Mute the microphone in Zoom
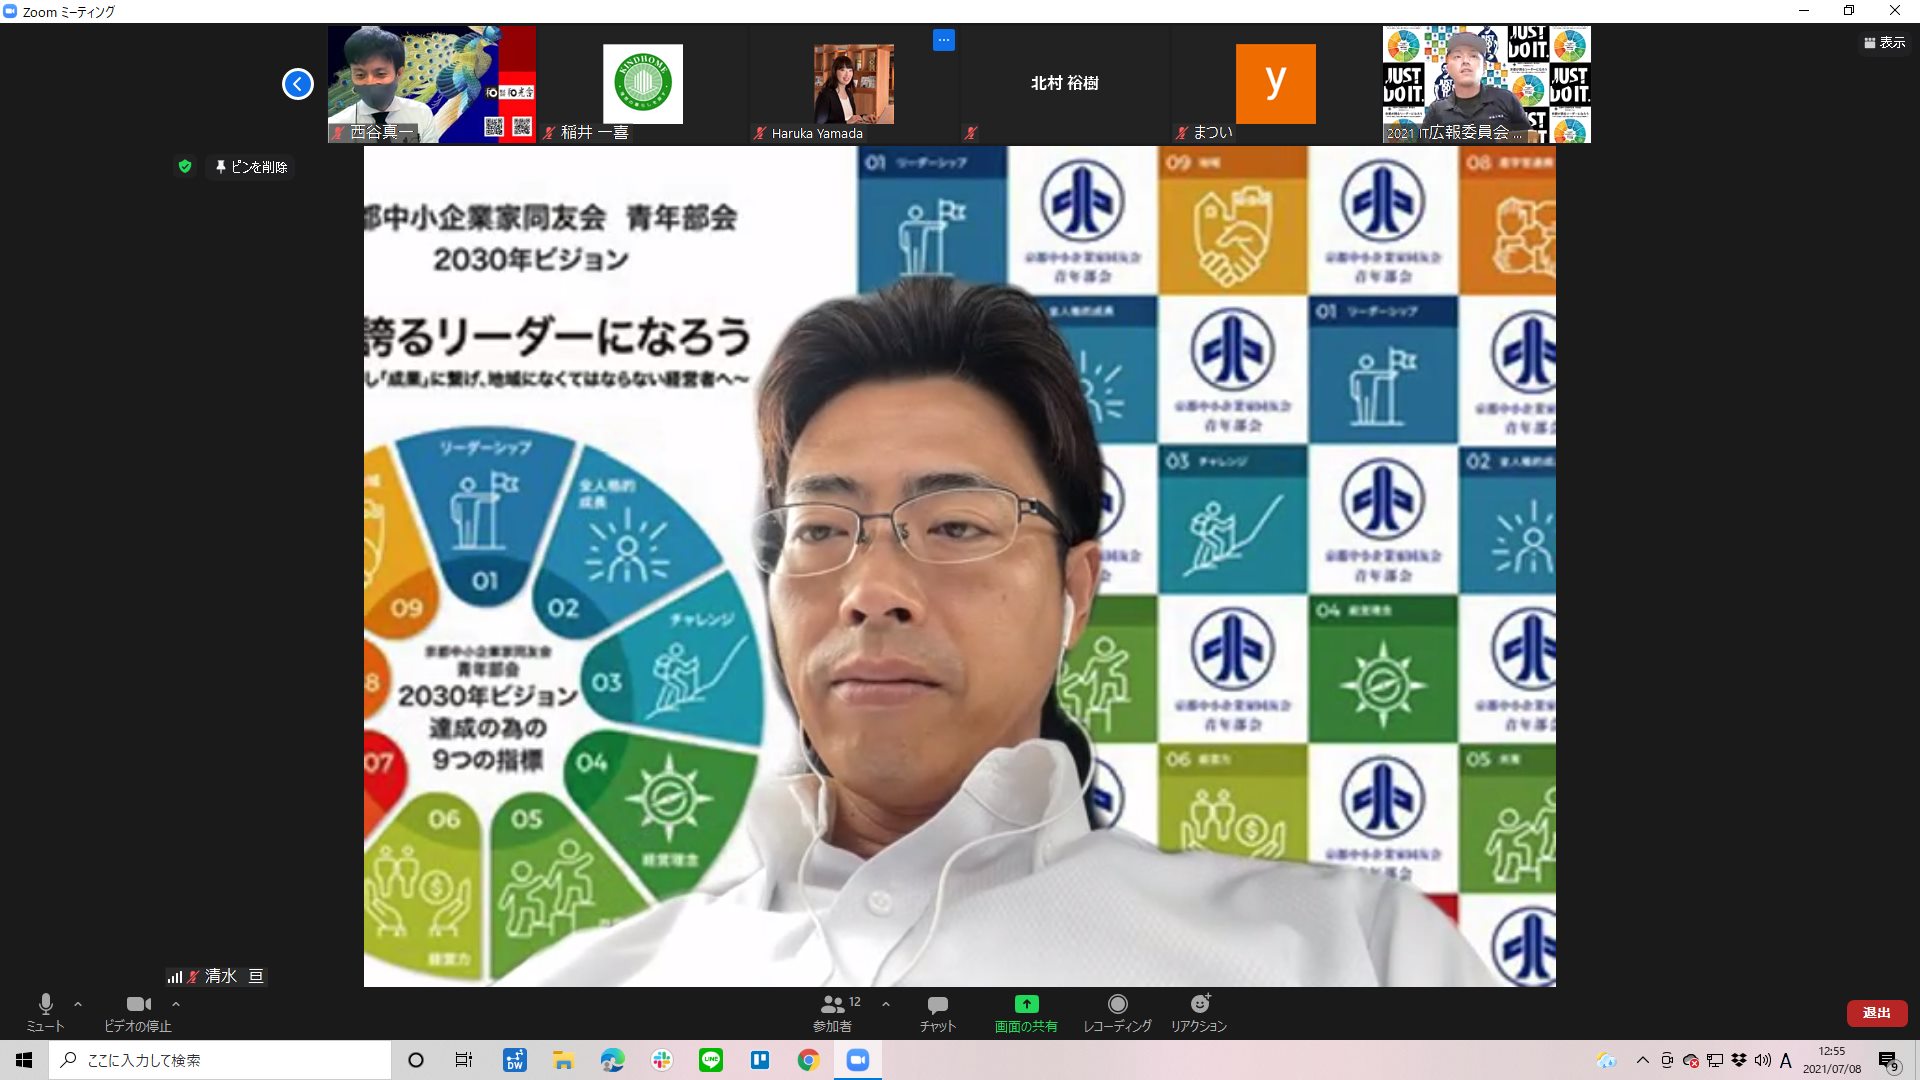This screenshot has width=1920, height=1080. click(x=45, y=1012)
